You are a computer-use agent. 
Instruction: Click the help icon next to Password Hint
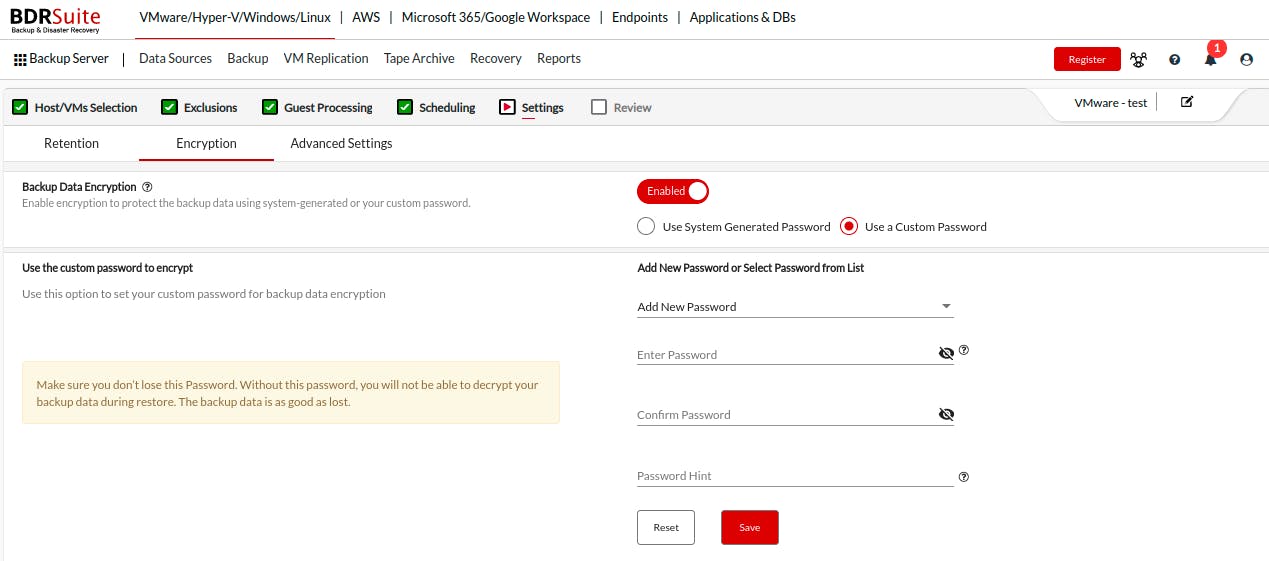(964, 477)
